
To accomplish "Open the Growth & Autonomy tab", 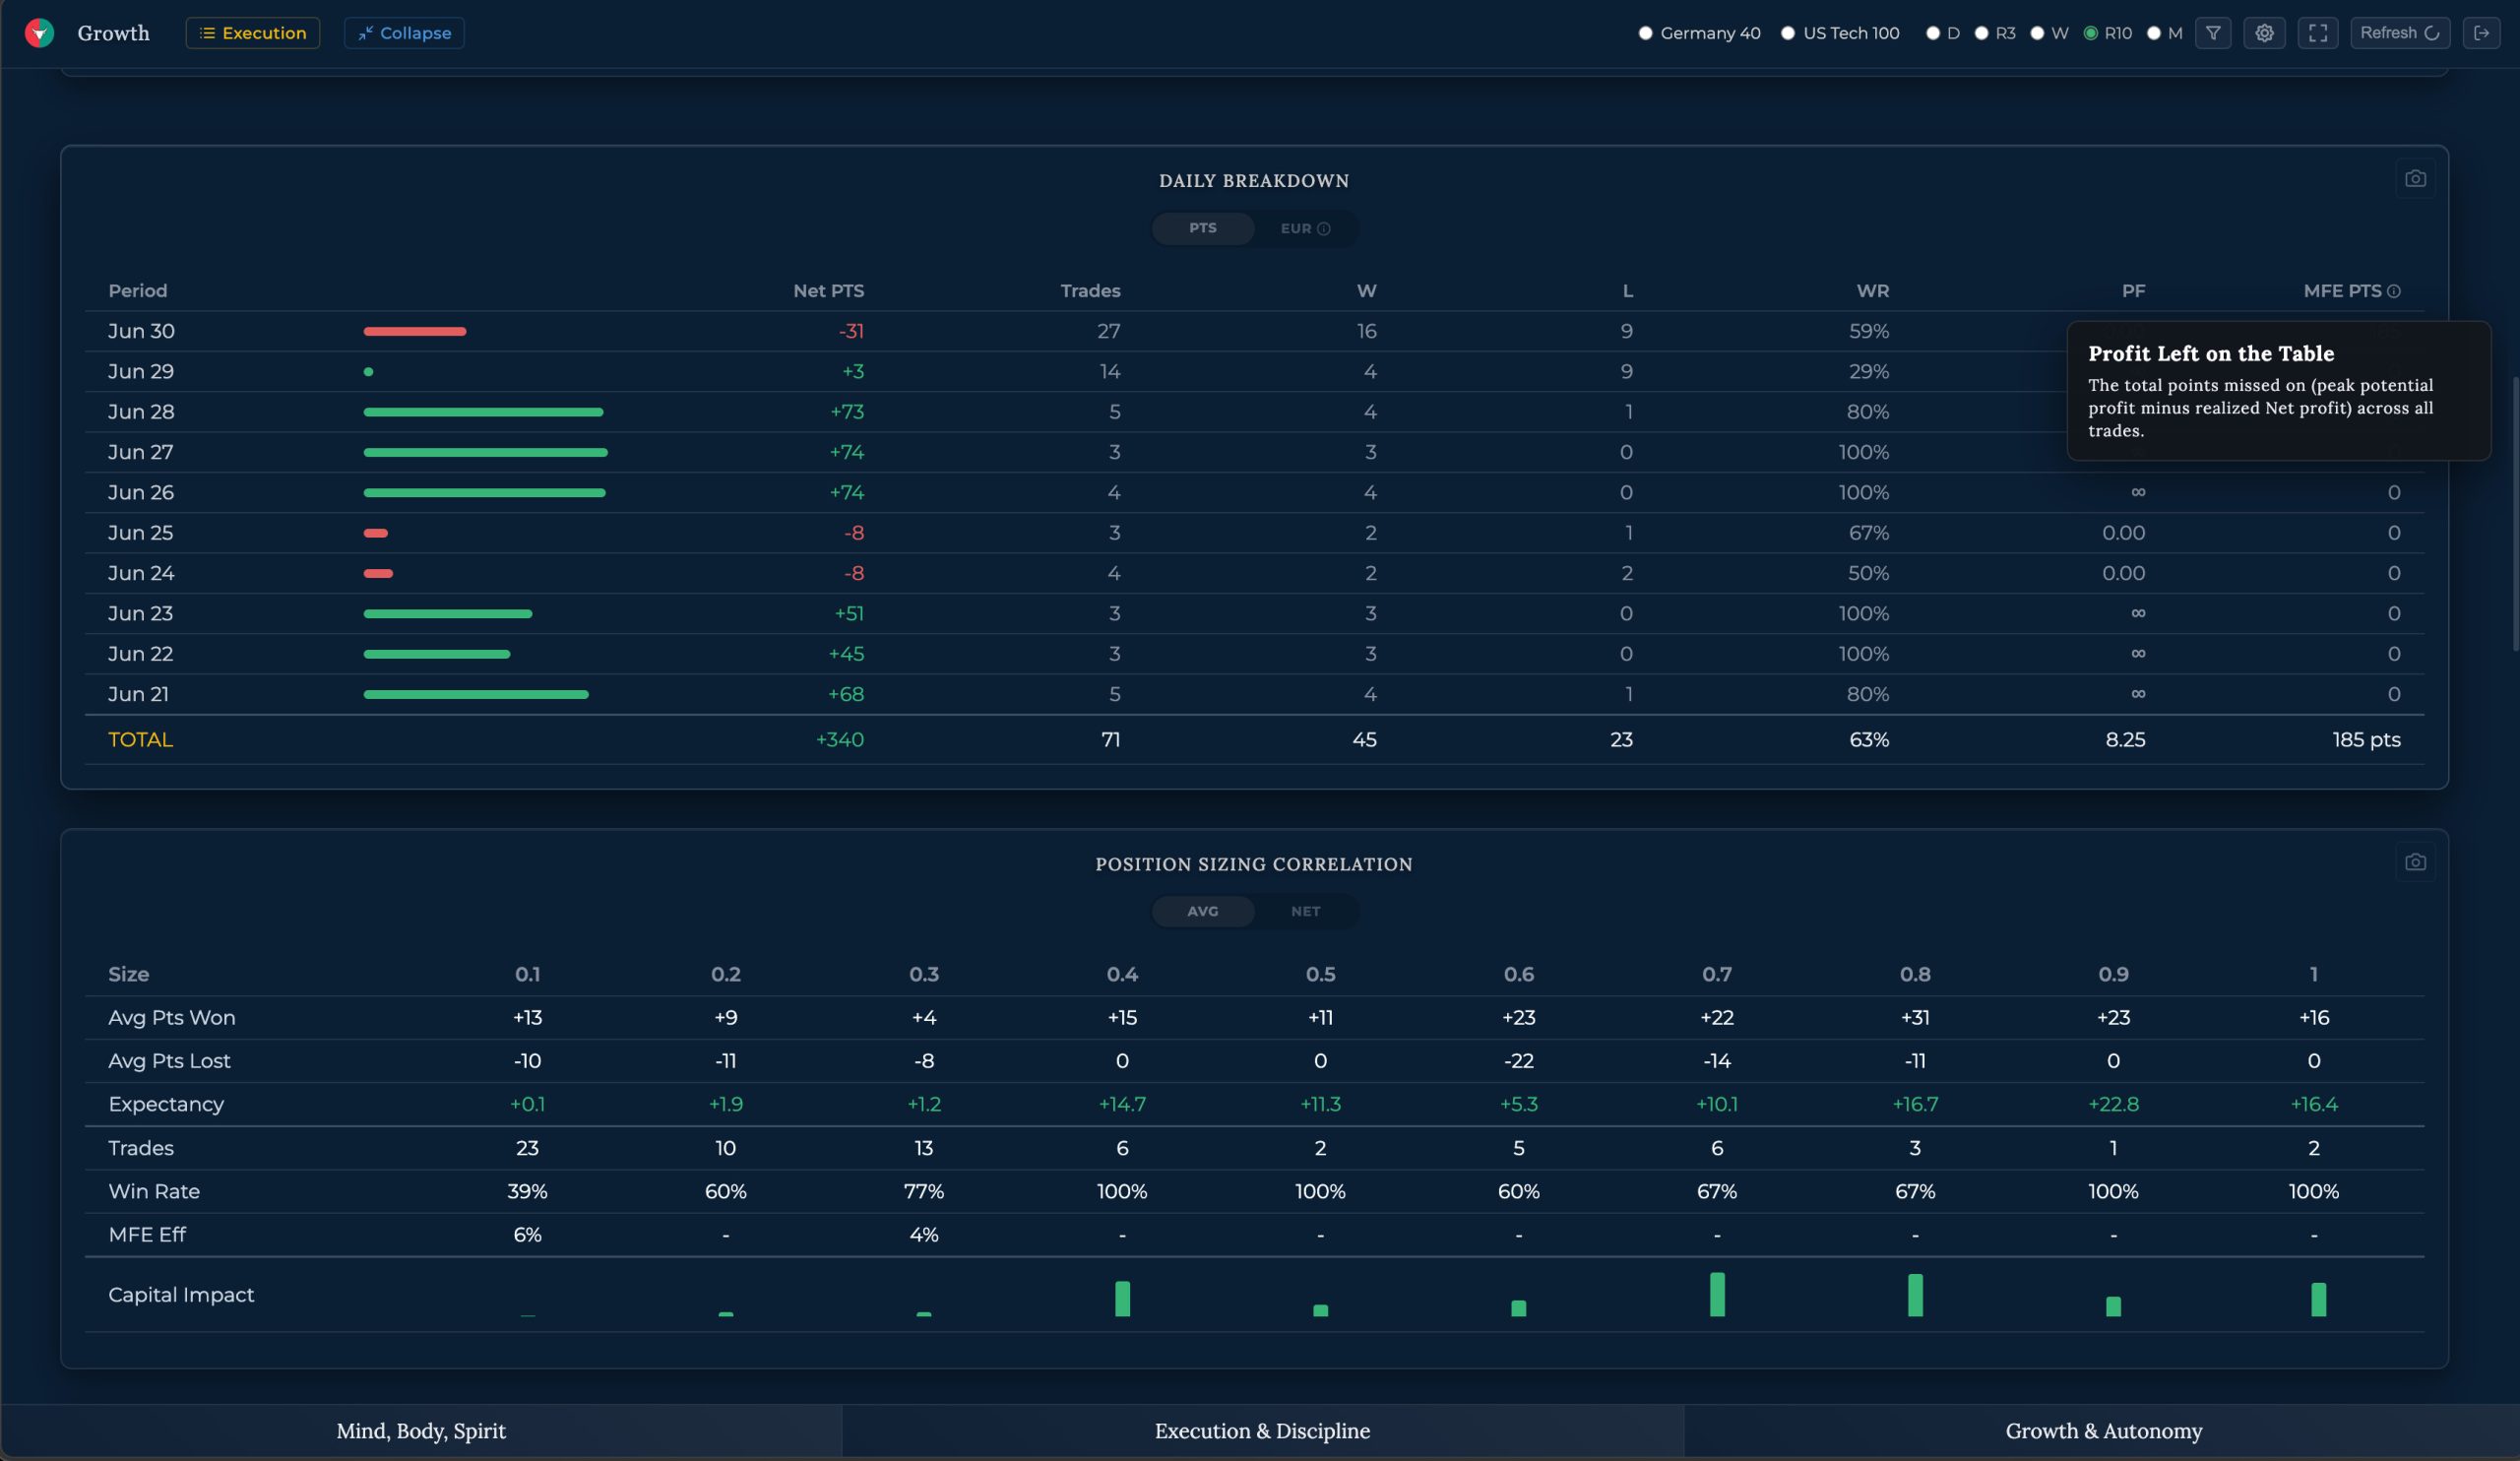I will (2103, 1431).
